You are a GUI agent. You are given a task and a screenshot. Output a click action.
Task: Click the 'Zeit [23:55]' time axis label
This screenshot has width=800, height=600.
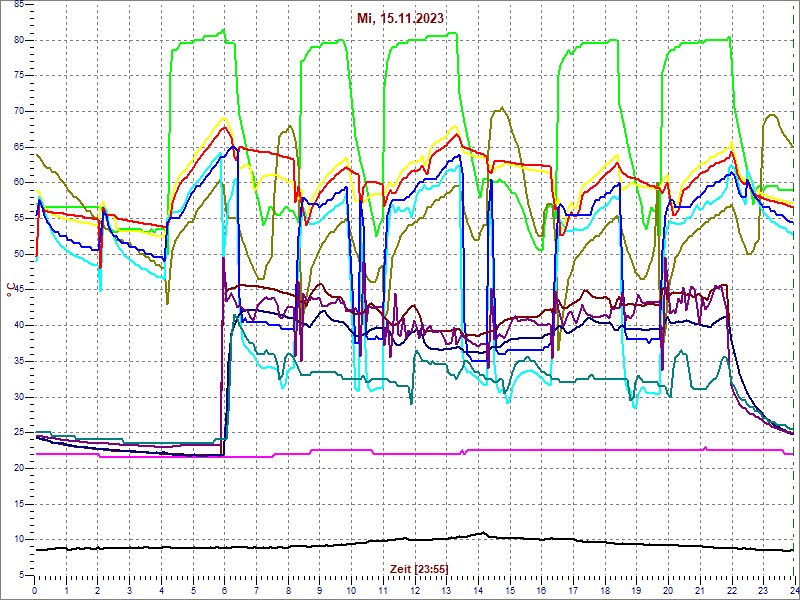point(419,568)
